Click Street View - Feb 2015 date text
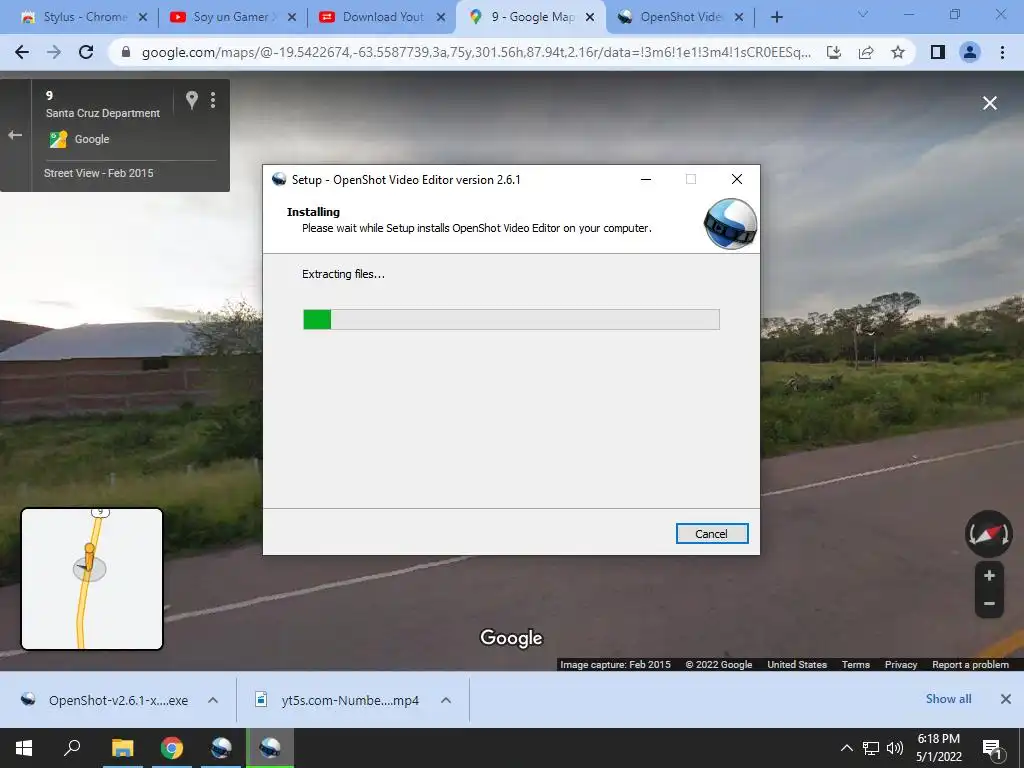 pyautogui.click(x=99, y=173)
